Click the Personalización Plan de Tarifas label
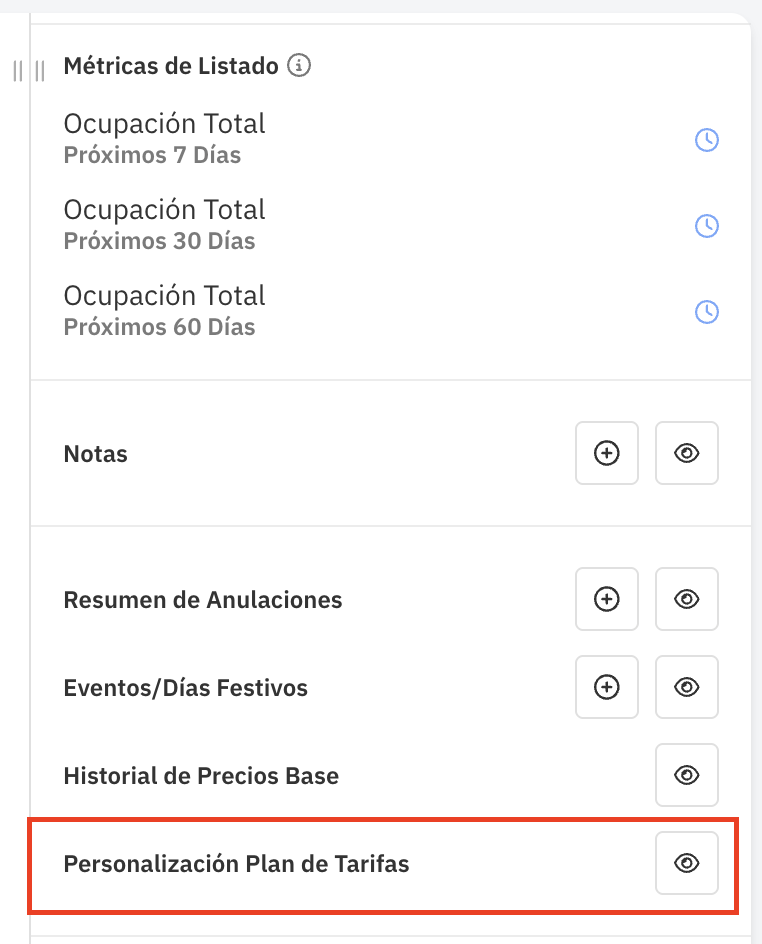This screenshot has width=762, height=944. pos(237,864)
